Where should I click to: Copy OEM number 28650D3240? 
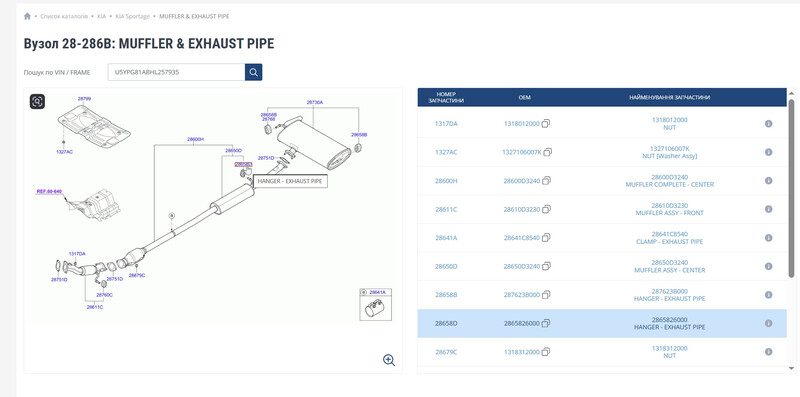[546, 266]
